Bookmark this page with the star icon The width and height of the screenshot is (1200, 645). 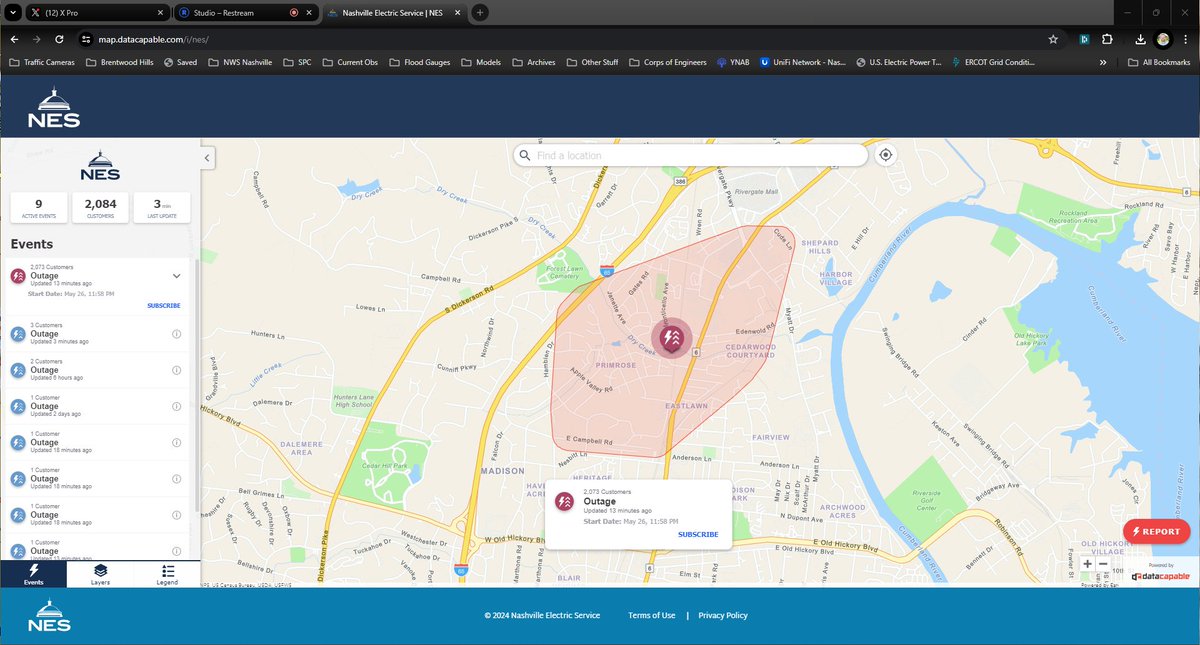(x=1053, y=39)
